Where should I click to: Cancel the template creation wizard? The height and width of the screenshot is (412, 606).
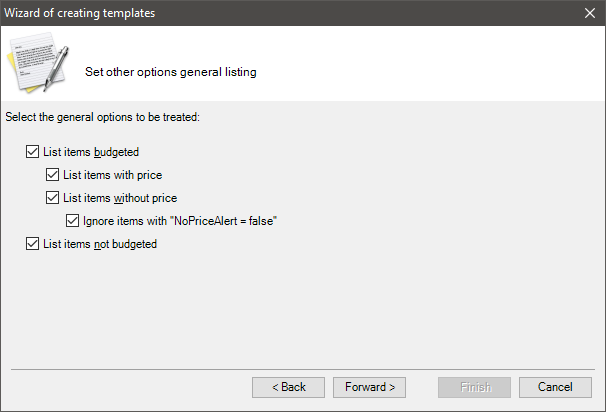555,387
